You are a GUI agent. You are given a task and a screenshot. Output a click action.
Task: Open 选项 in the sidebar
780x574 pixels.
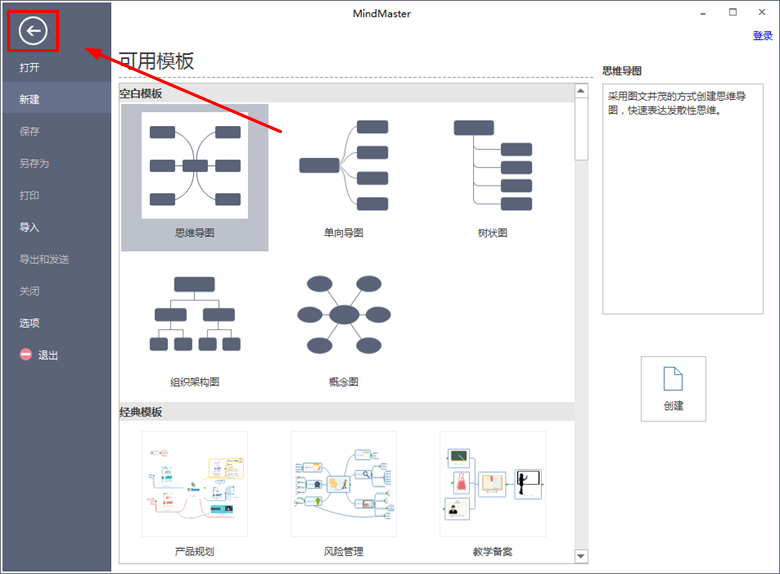tap(29, 322)
